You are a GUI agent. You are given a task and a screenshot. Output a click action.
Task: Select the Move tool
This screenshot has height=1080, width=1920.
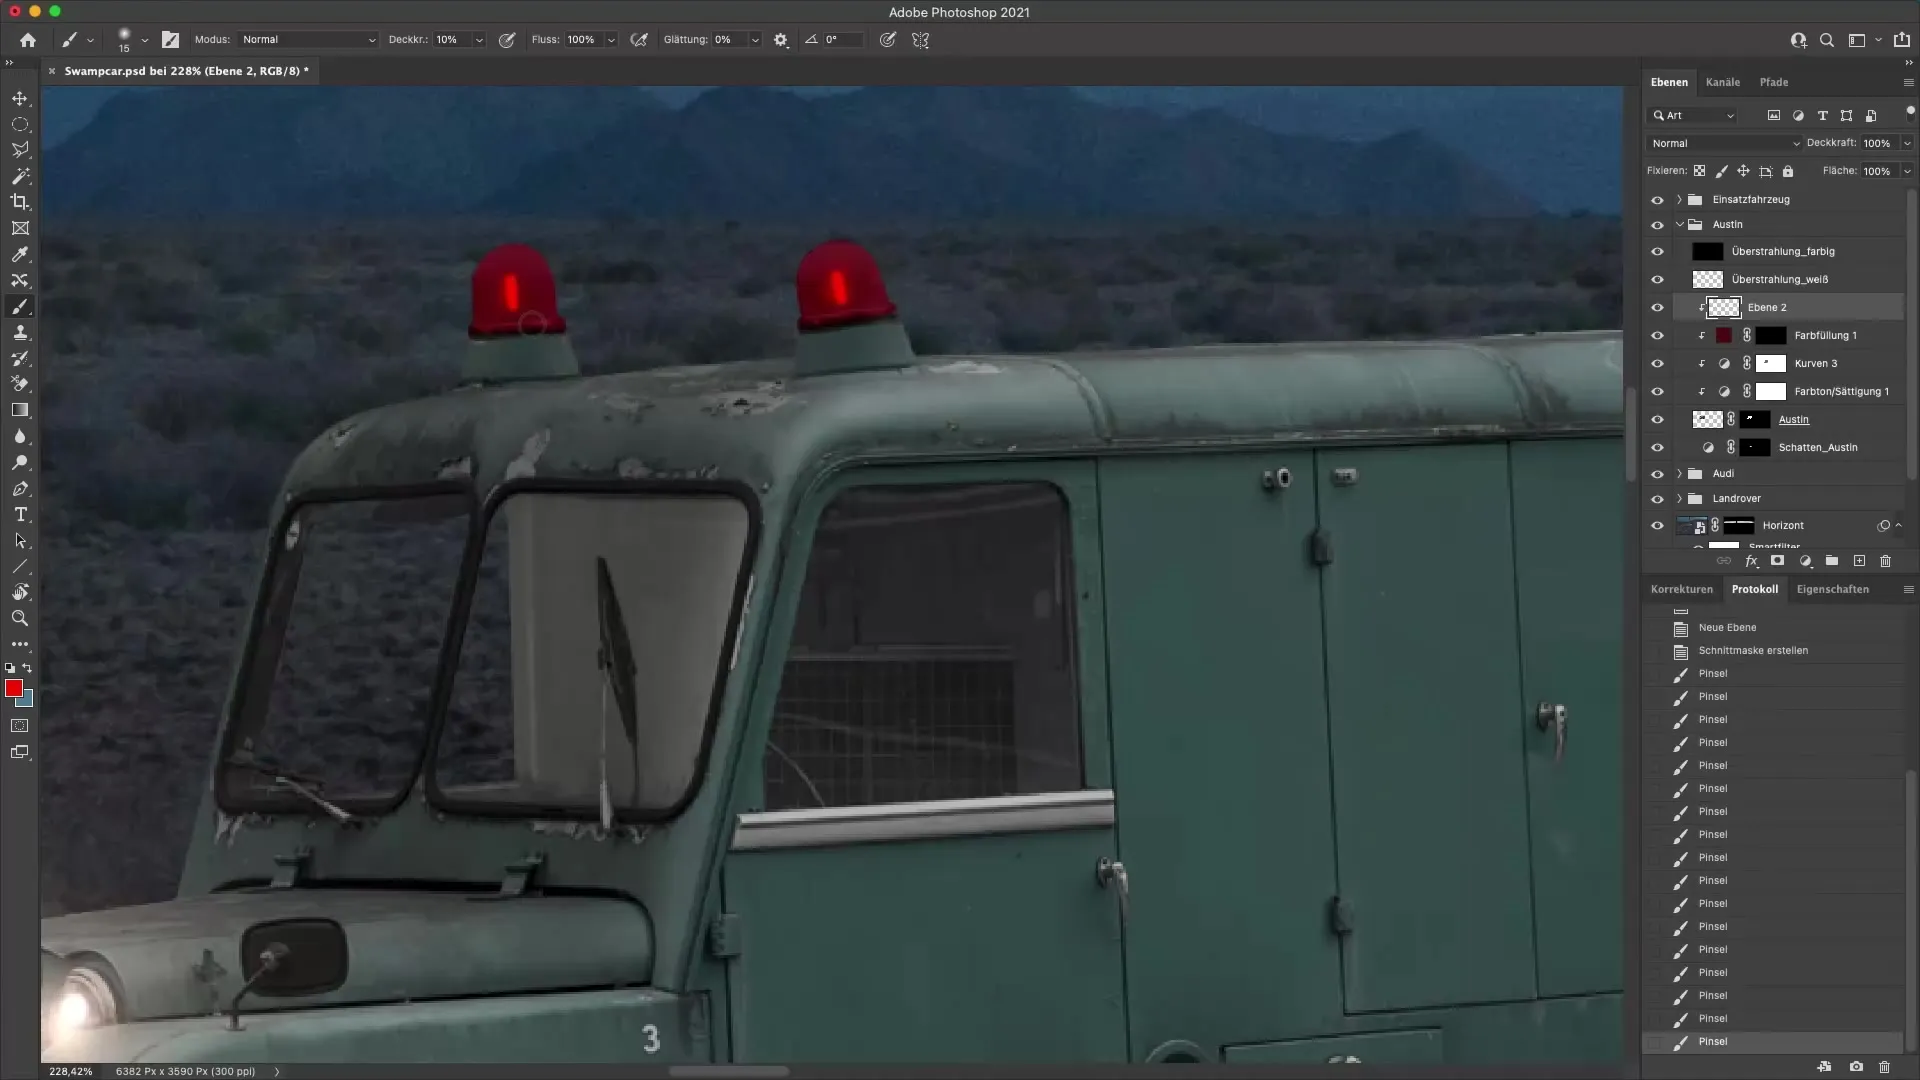20,98
